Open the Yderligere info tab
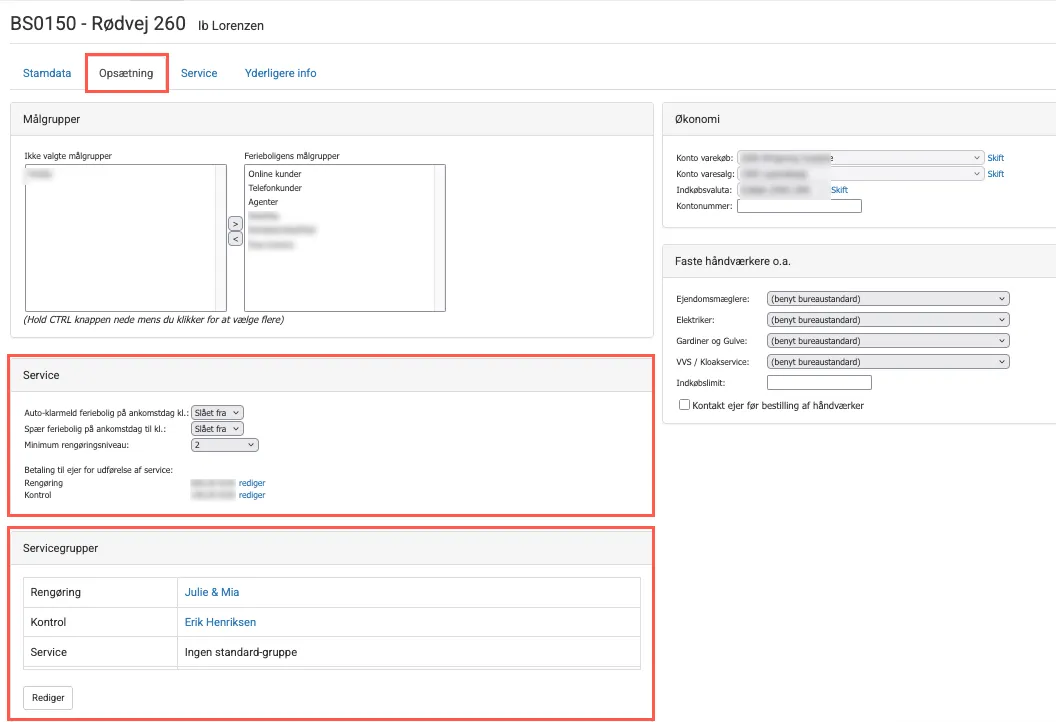This screenshot has width=1056, height=722. point(280,73)
